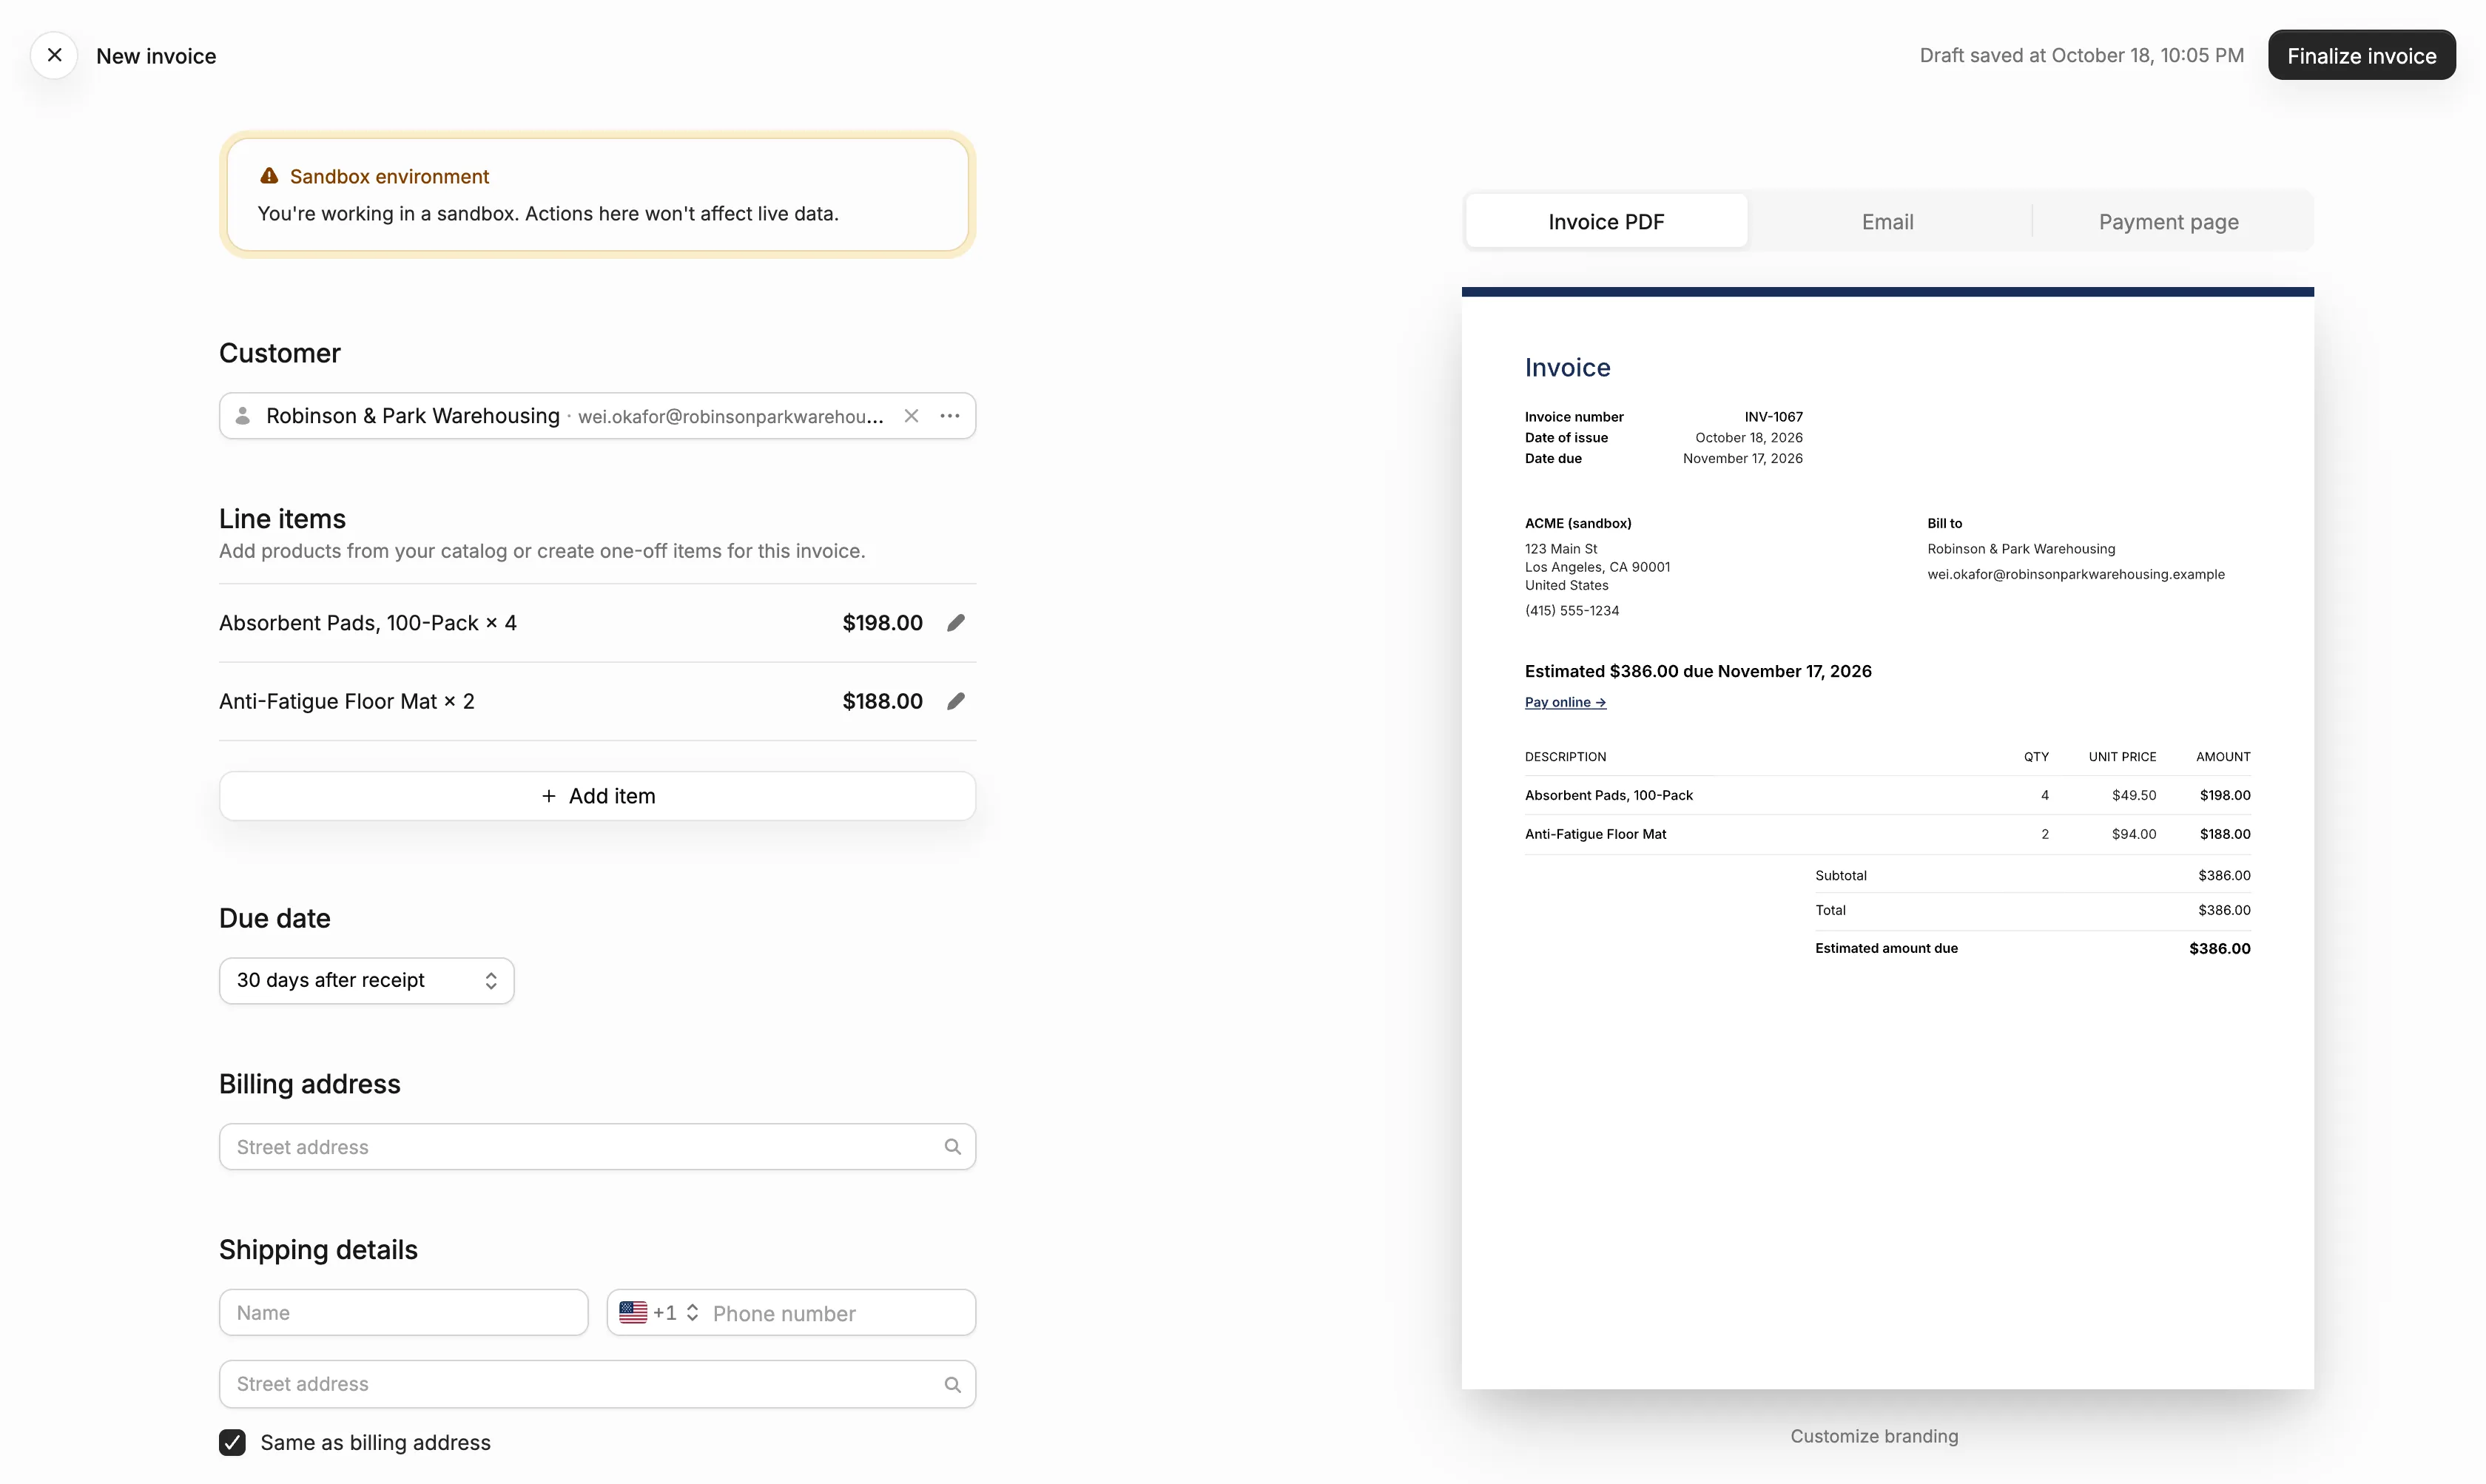Click the November 17, 2026 due date value
Screen dimensions: 2486x1484
pyautogui.click(x=1742, y=458)
